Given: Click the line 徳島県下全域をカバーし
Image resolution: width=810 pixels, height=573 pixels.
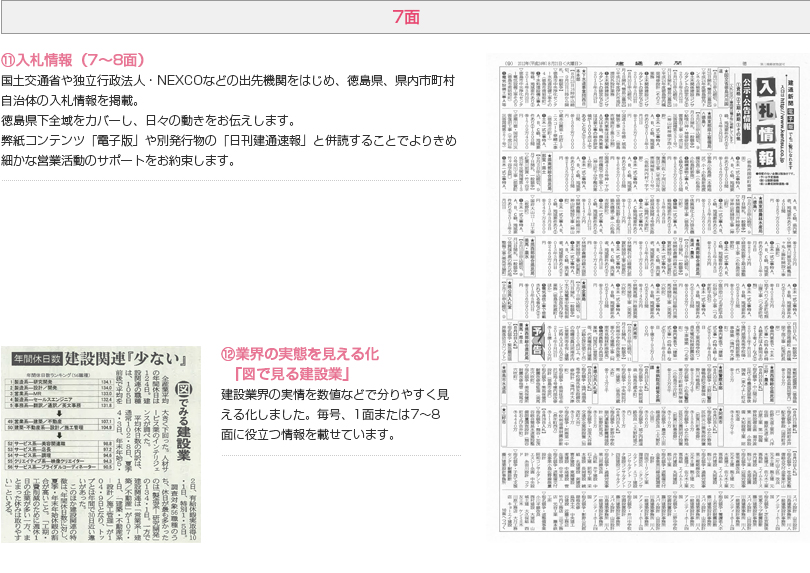Looking at the screenshot, I should [x=149, y=120].
